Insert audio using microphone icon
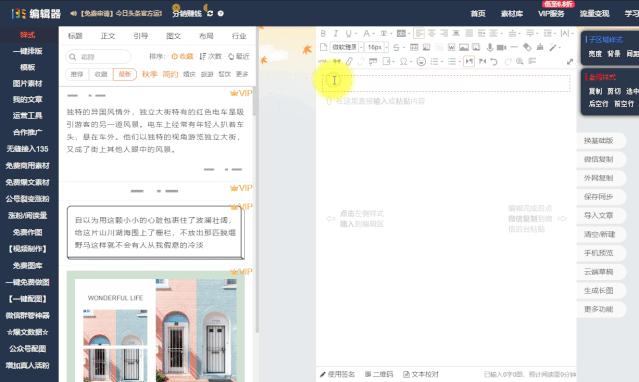Image resolution: width=639 pixels, height=382 pixels. tap(489, 47)
